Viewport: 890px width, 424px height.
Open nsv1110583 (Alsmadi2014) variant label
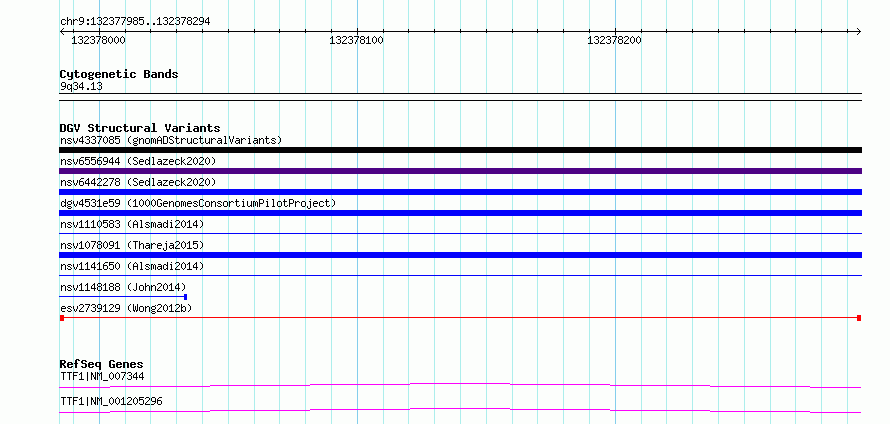pyautogui.click(x=132, y=224)
